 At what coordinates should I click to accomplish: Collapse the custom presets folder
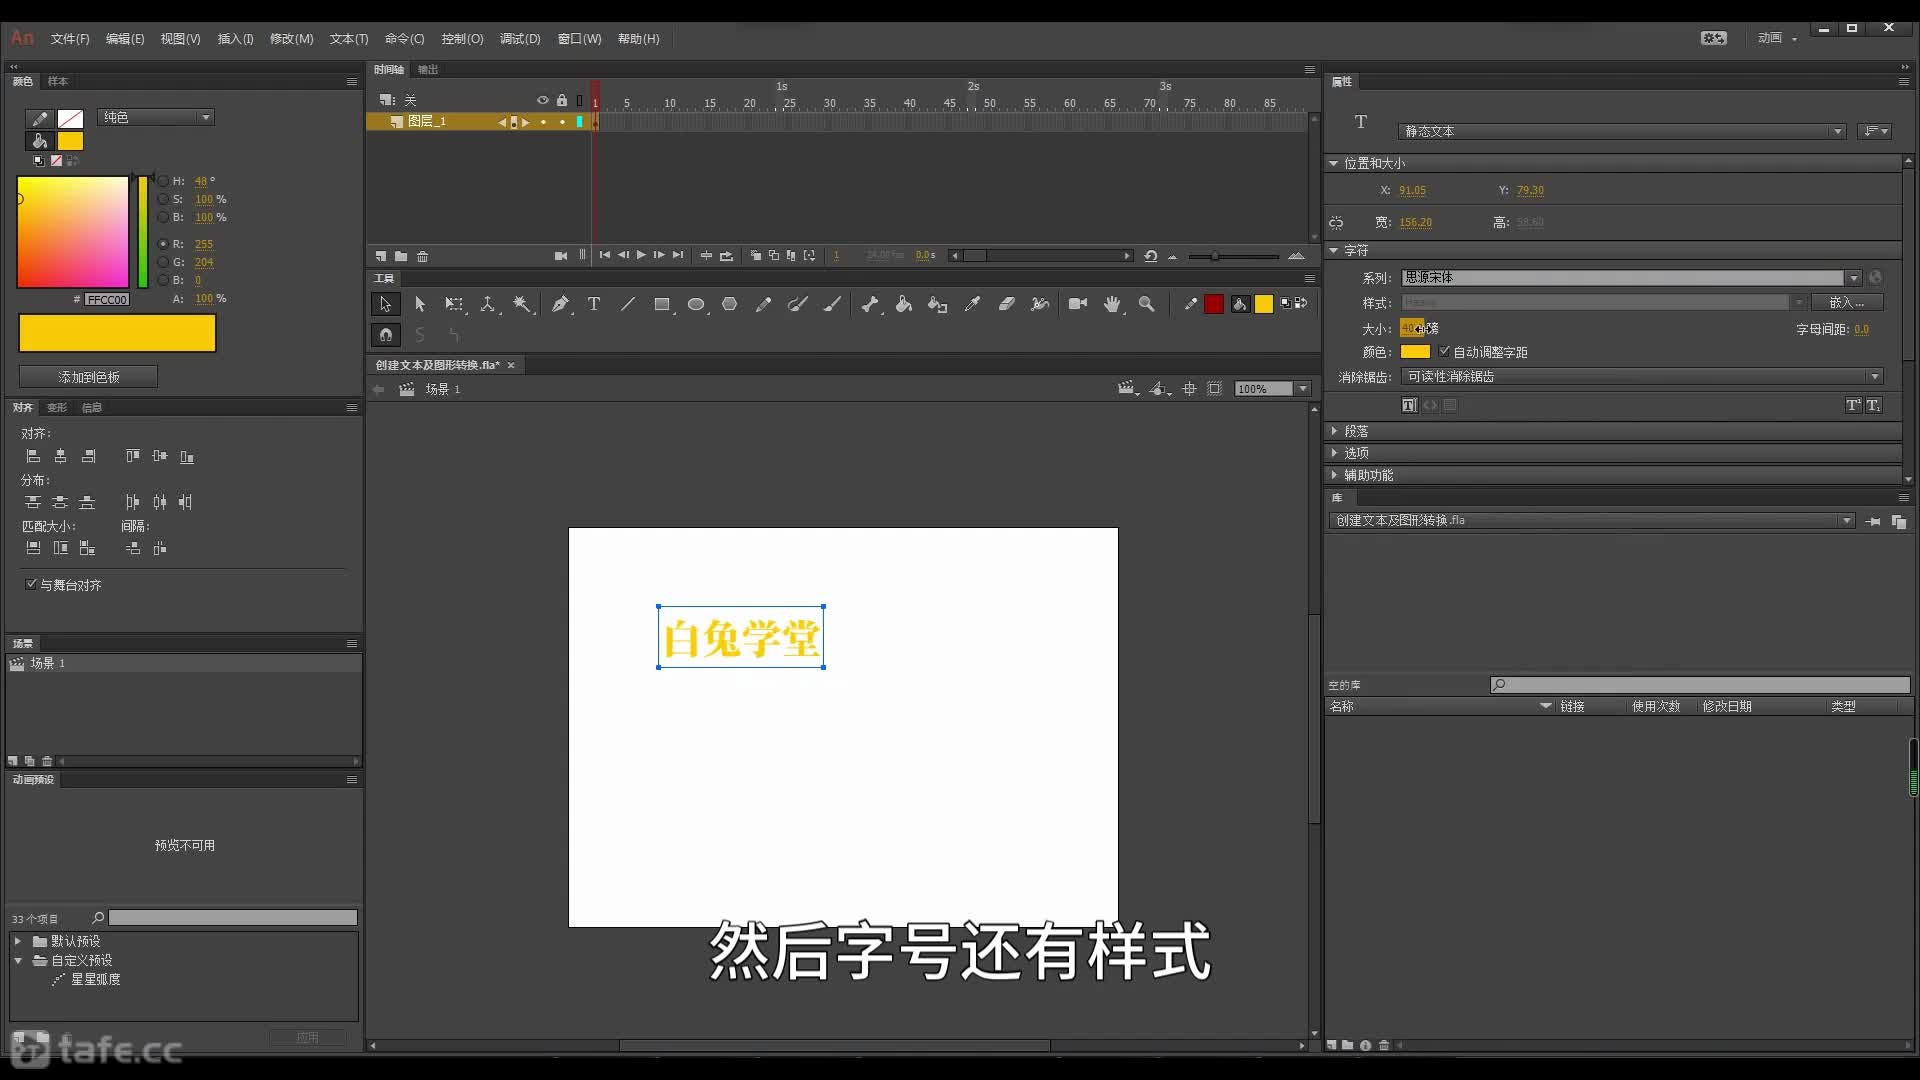pos(18,960)
